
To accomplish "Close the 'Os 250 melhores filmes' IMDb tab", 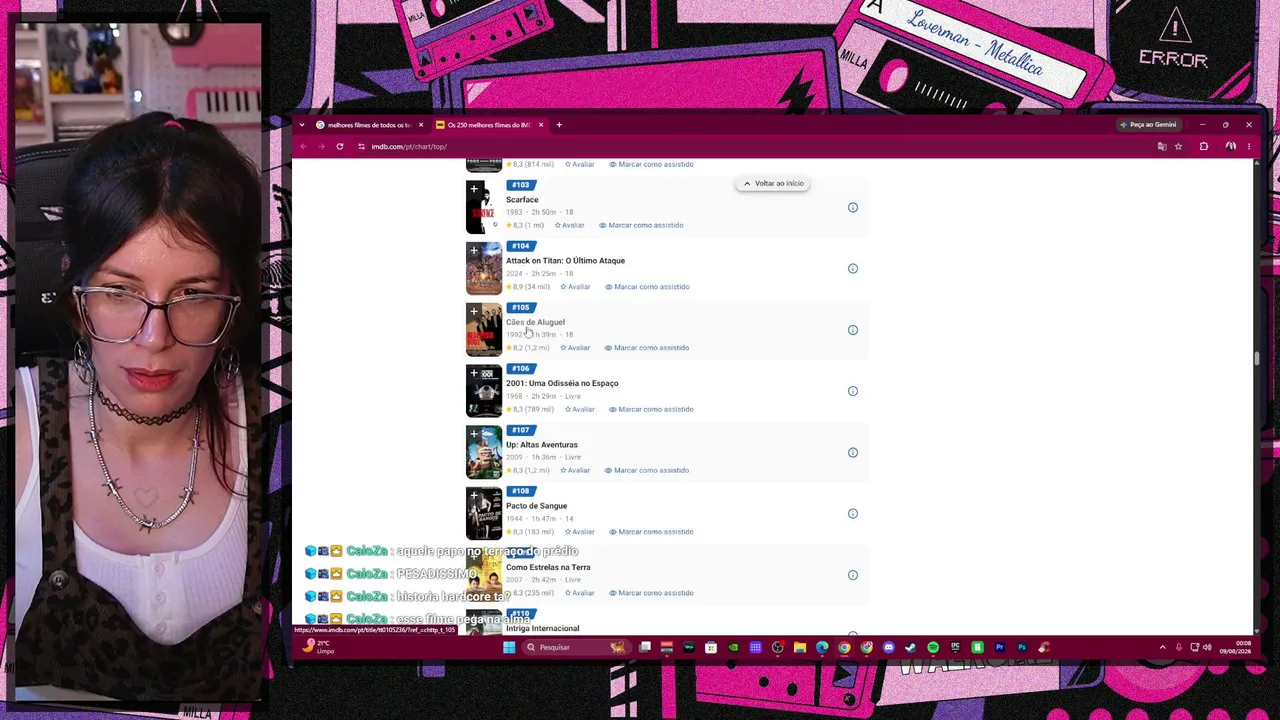I will click(x=541, y=125).
